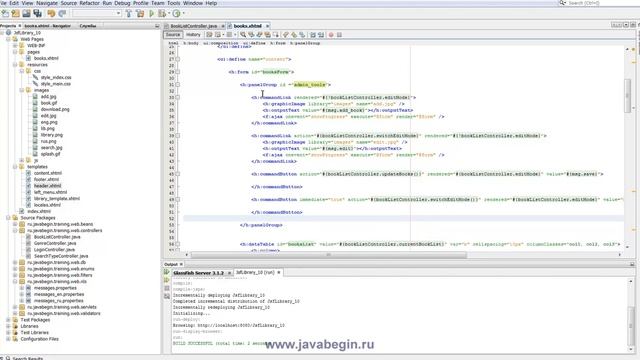Click the Undo toolbar icon
This screenshot has width=640, height=360.
[x=51, y=13]
